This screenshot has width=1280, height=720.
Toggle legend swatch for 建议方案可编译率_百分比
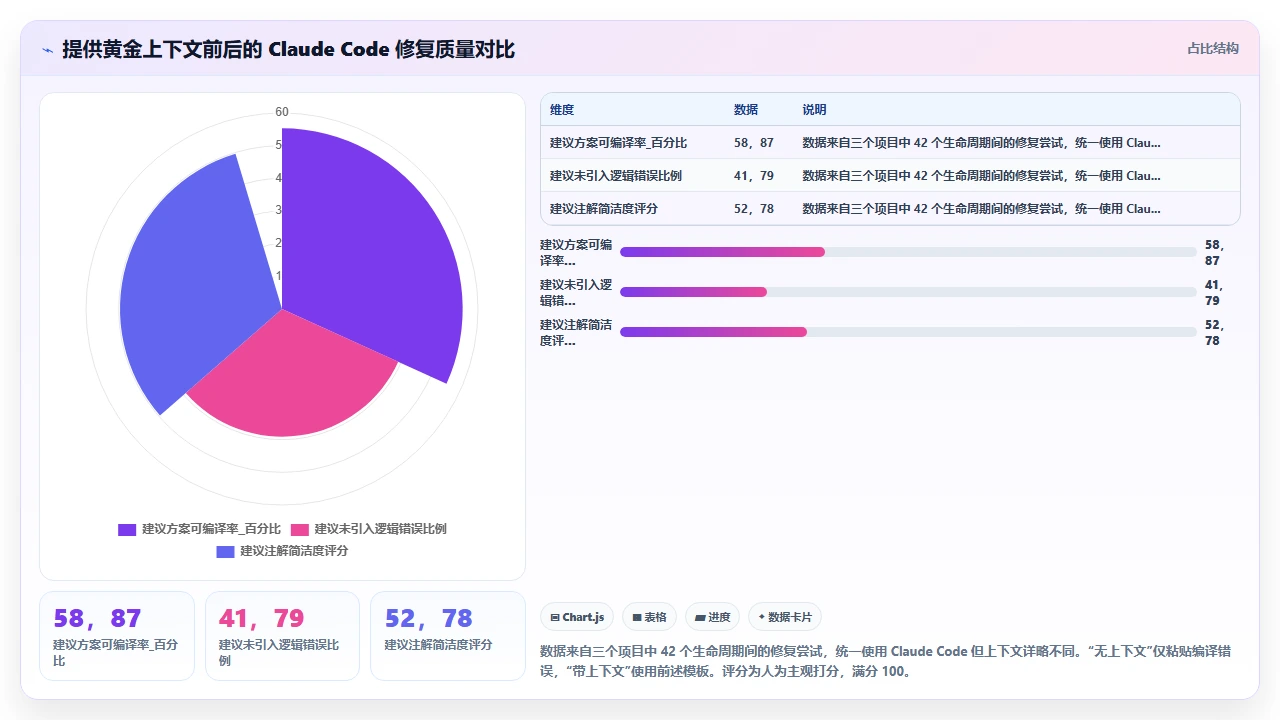tap(127, 529)
